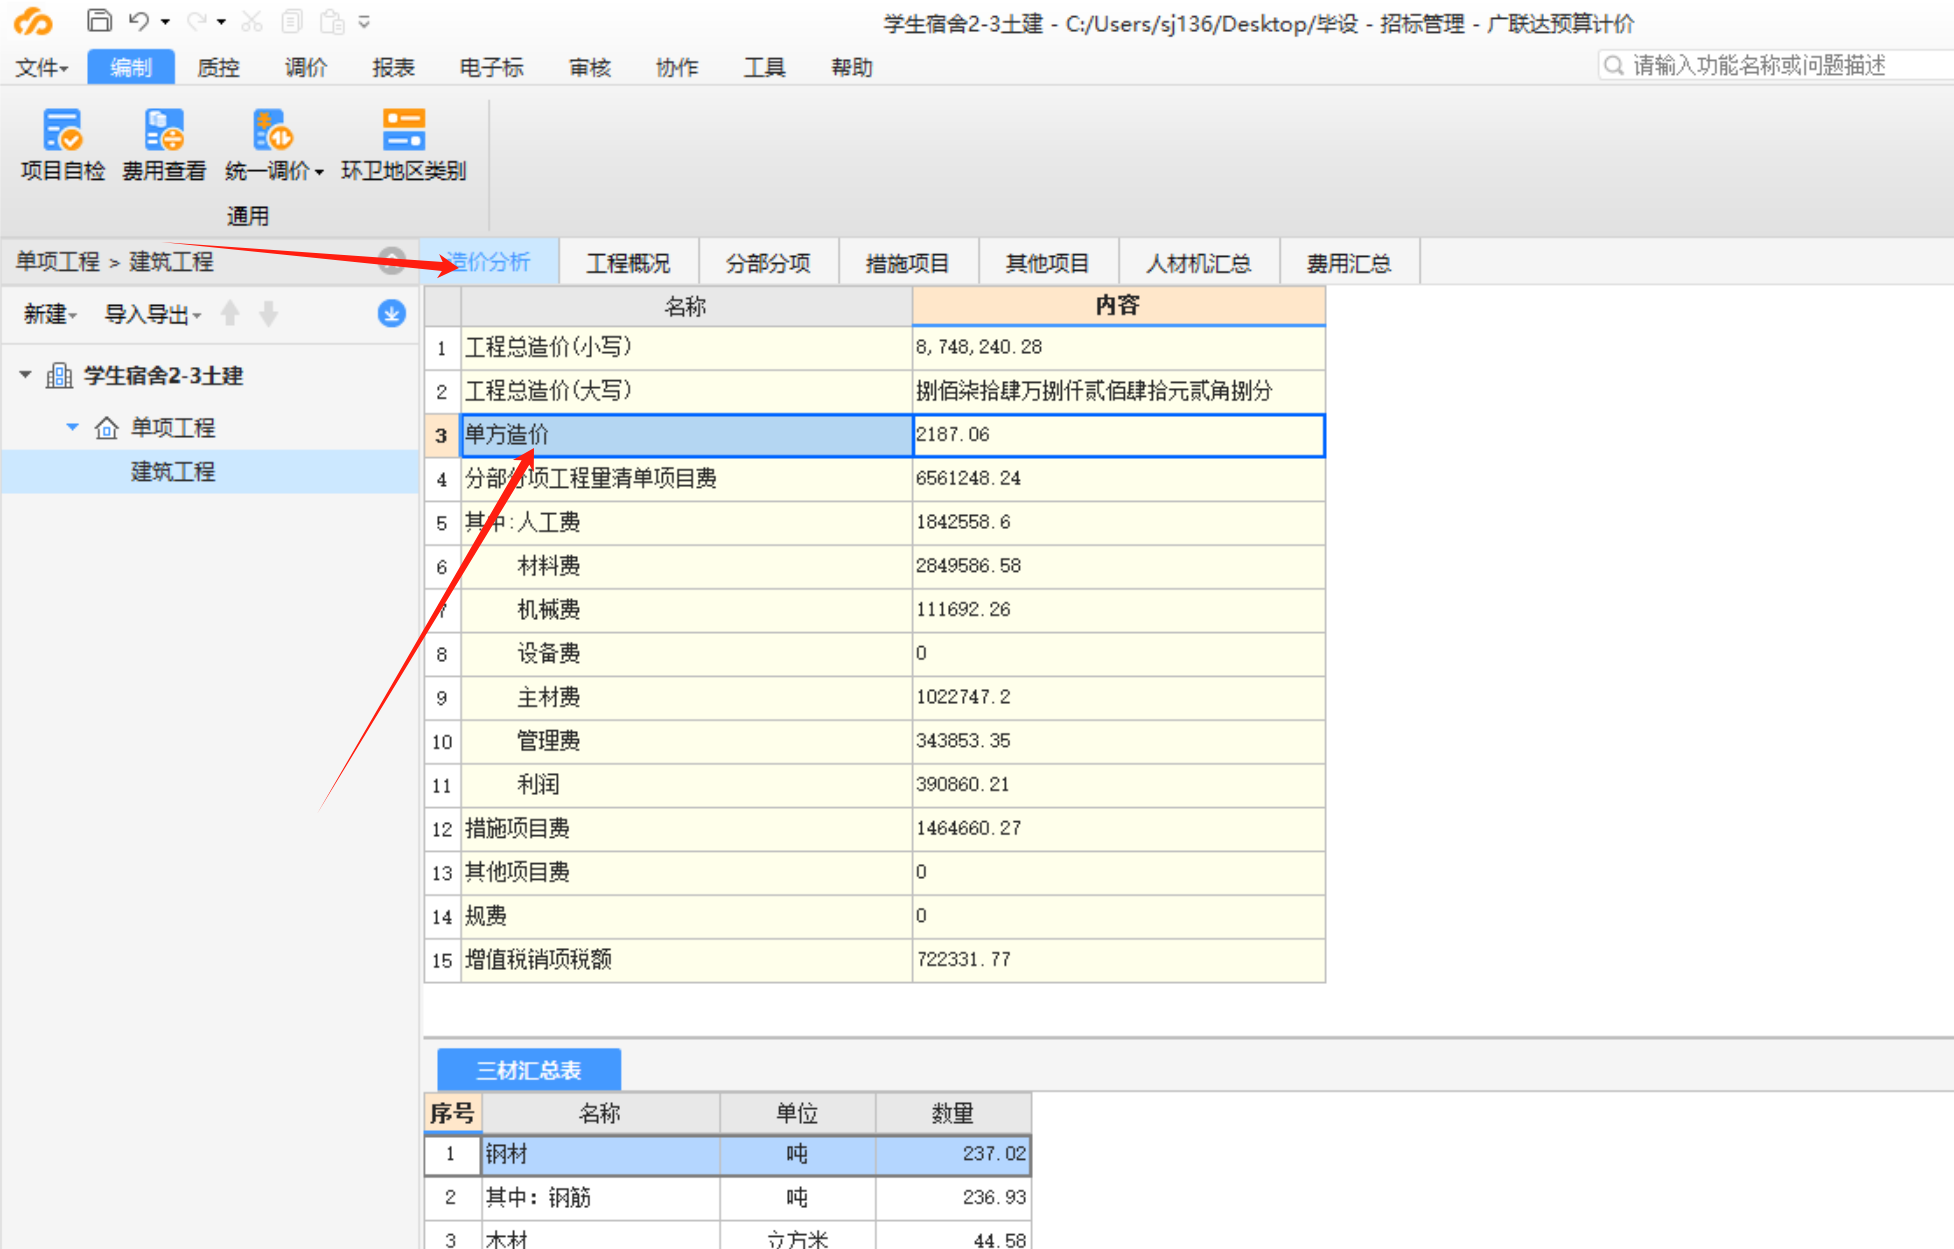Screen dimensions: 1954x1249
Task: Collapse the 学生宿舍2-3土建 tree node
Action: tap(26, 375)
